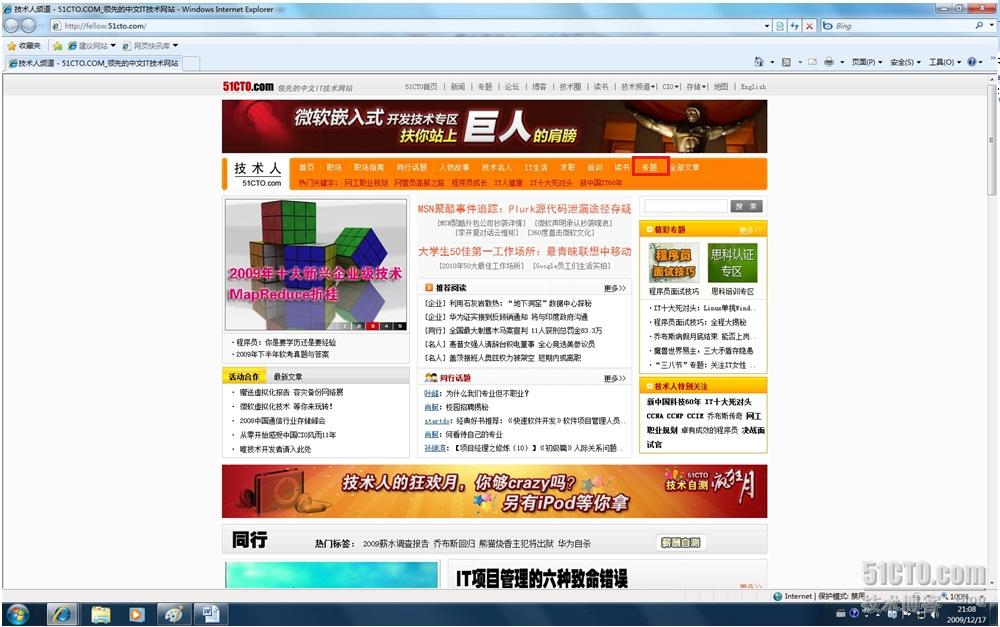Image resolution: width=1000 pixels, height=627 pixels.
Task: Click the 搜索 button beside the search box
Action: pyautogui.click(x=746, y=206)
